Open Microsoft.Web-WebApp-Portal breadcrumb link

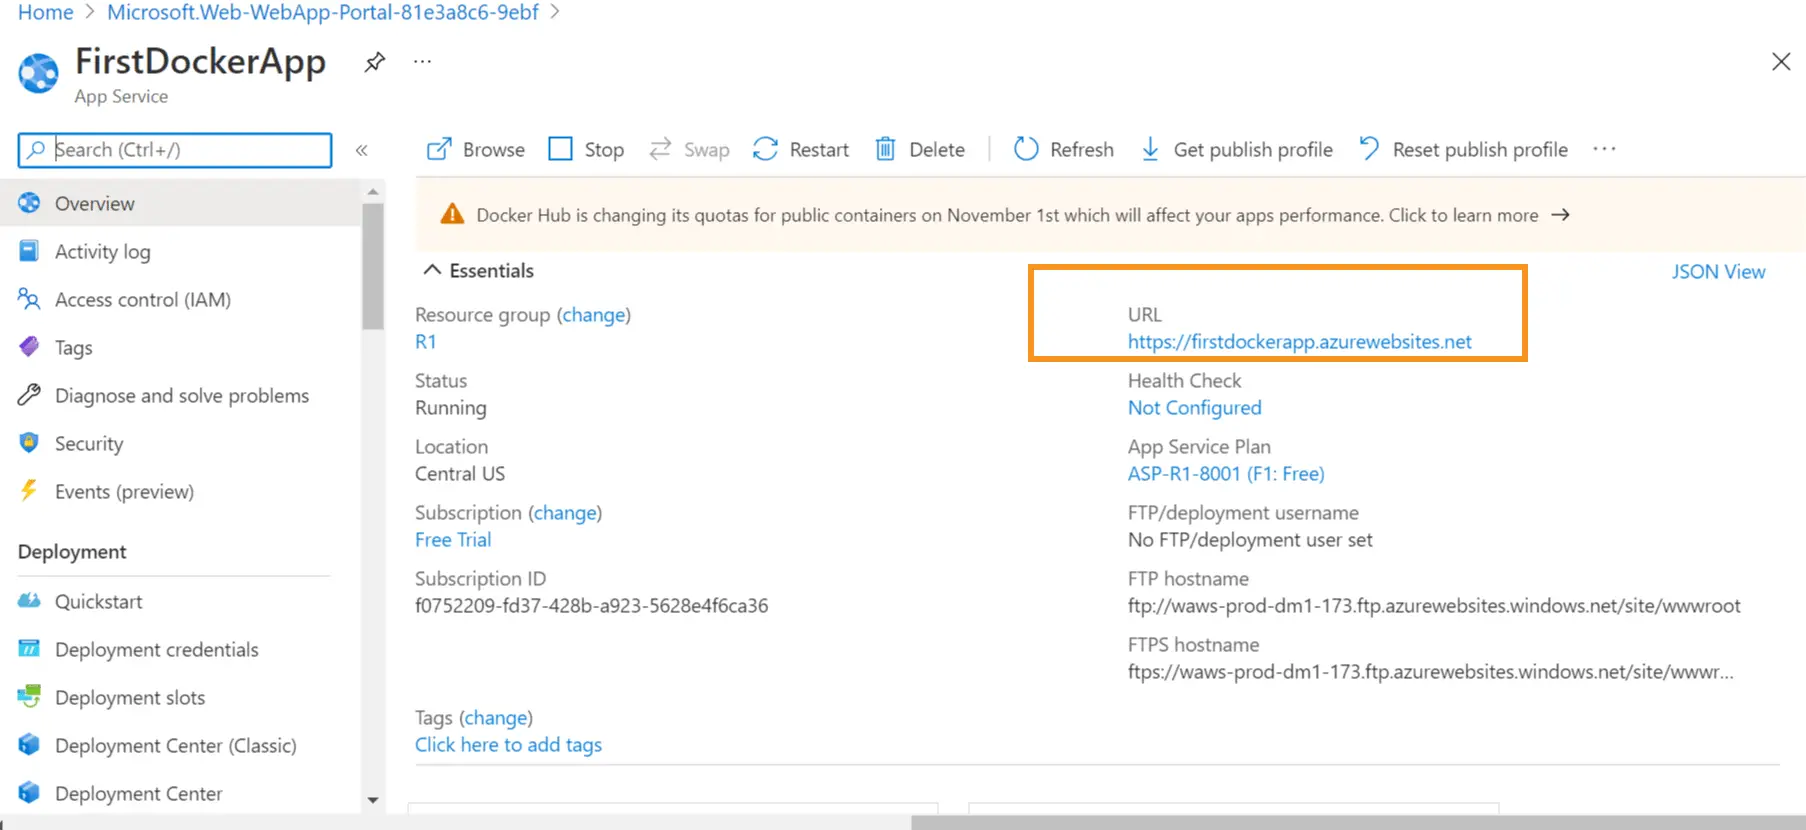click(x=323, y=12)
